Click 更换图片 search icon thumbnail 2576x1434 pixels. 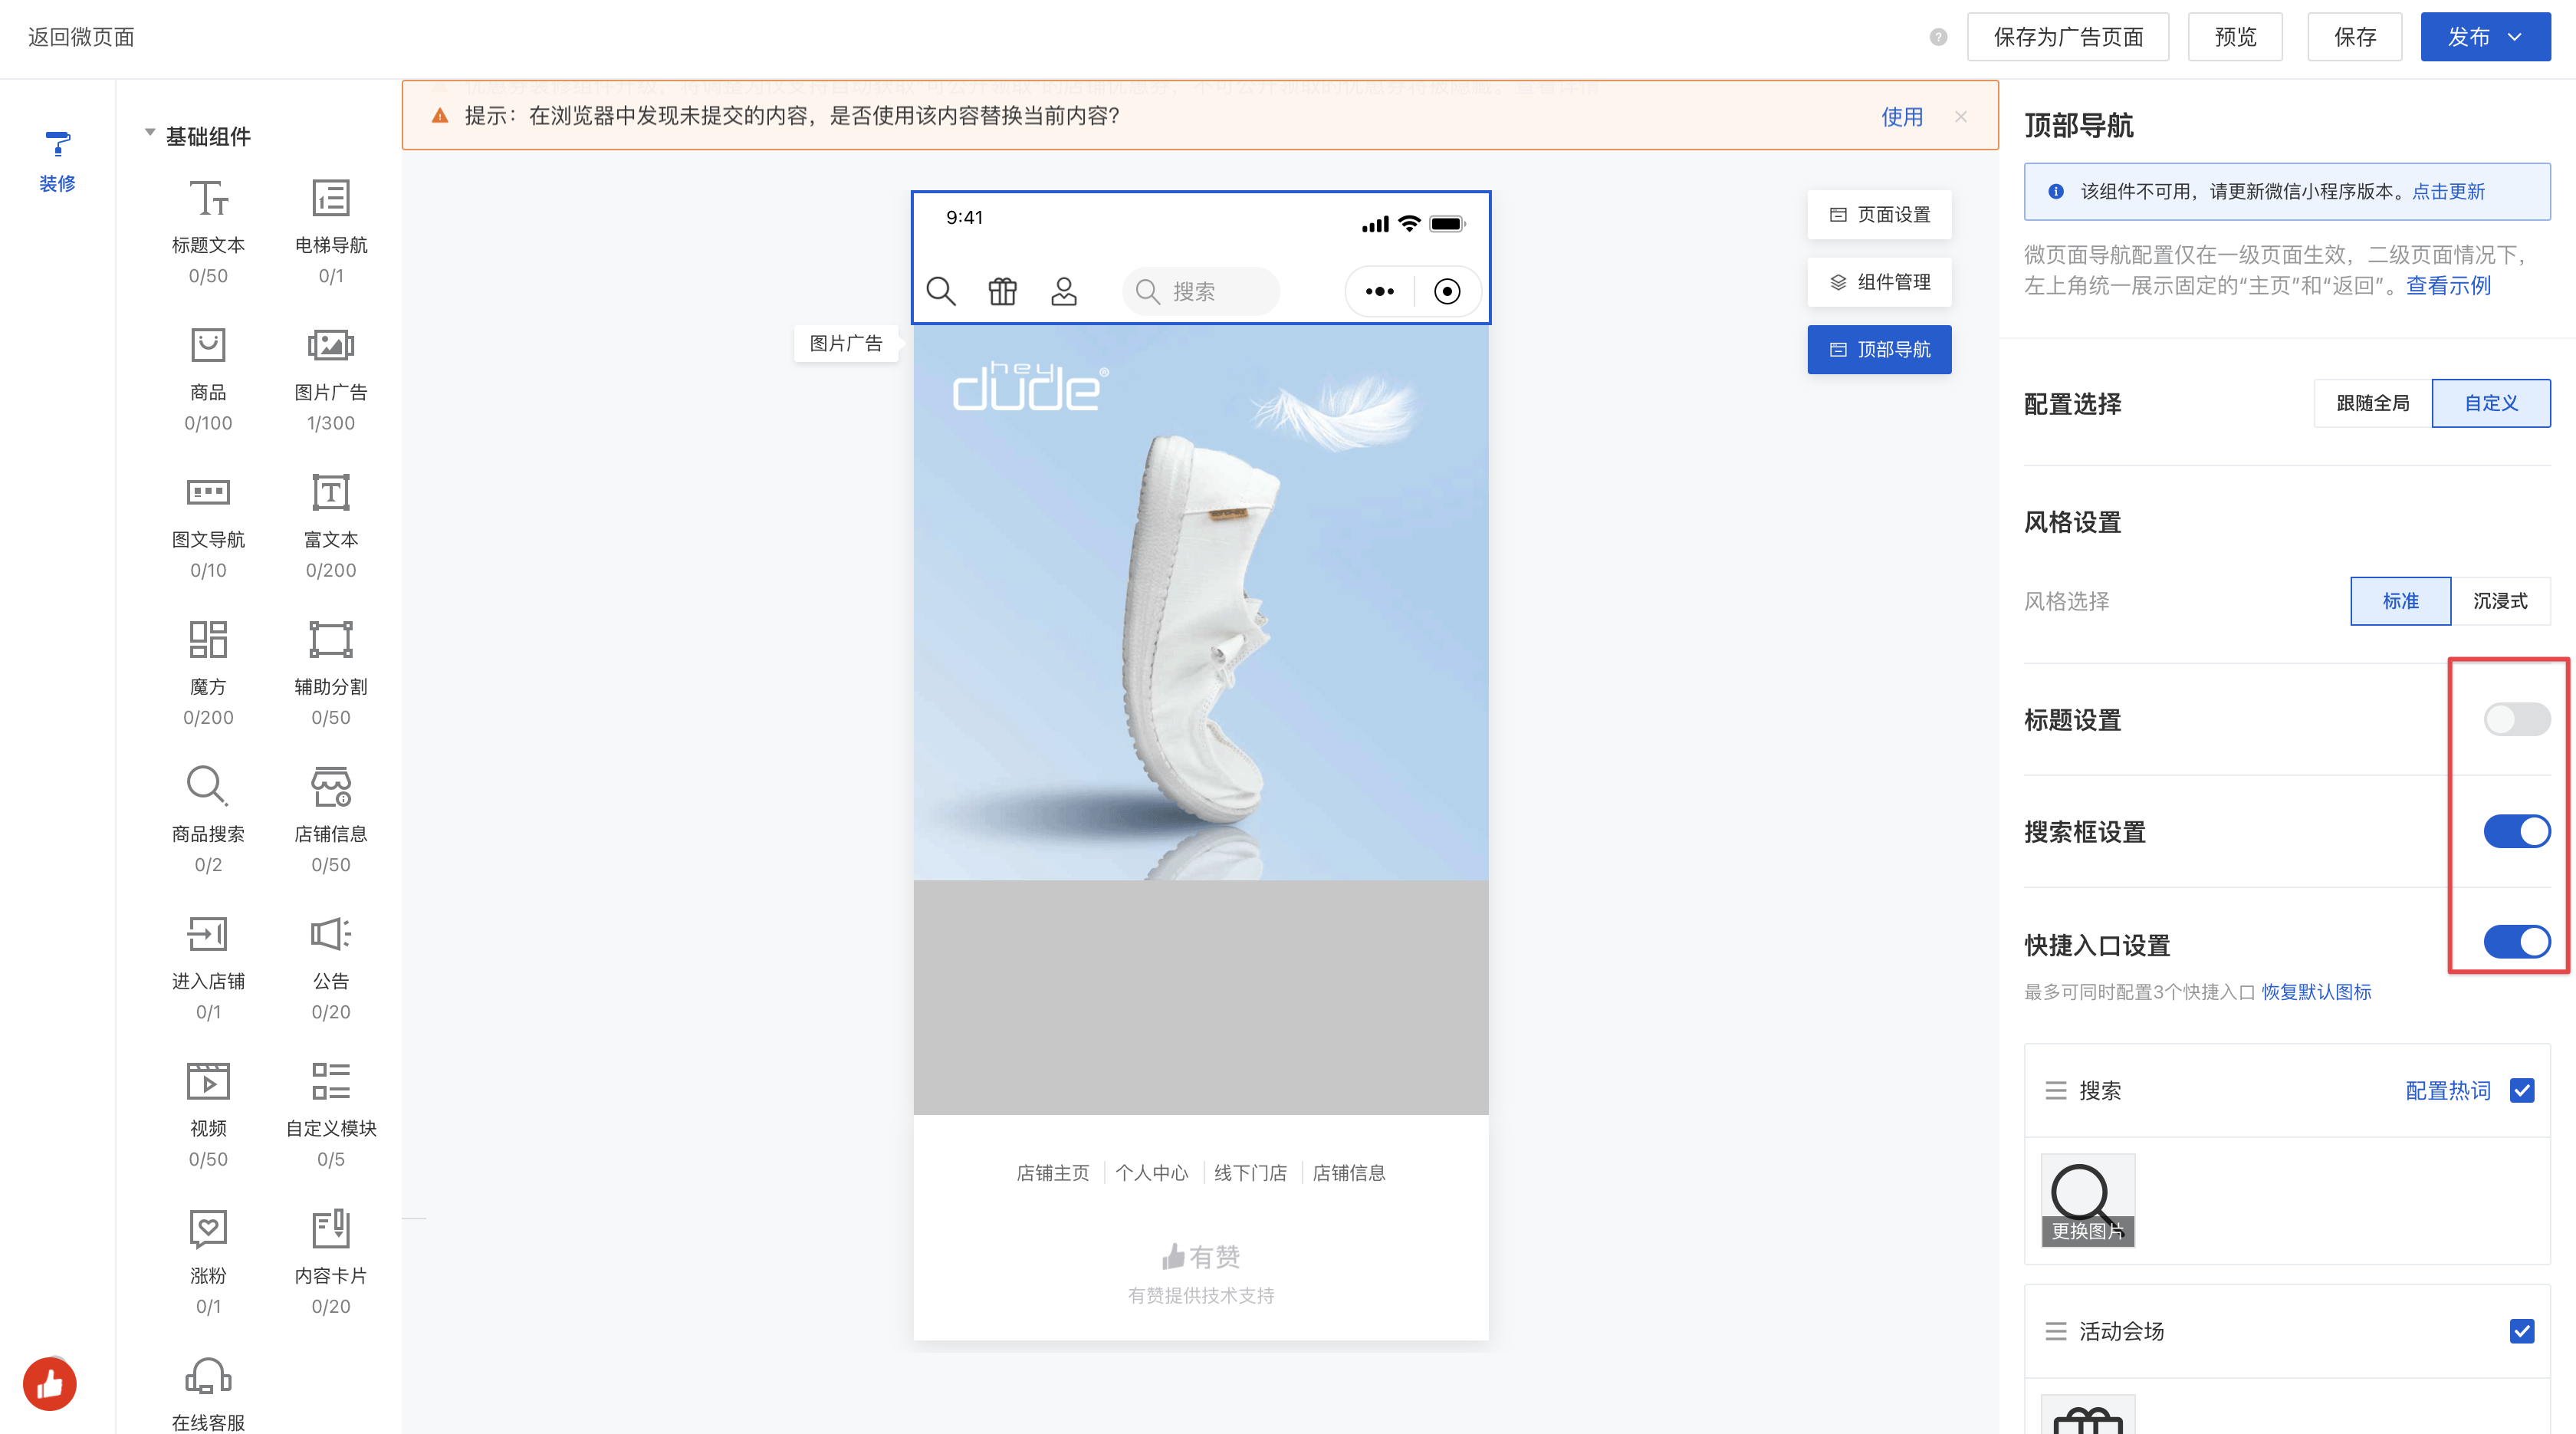2087,1201
